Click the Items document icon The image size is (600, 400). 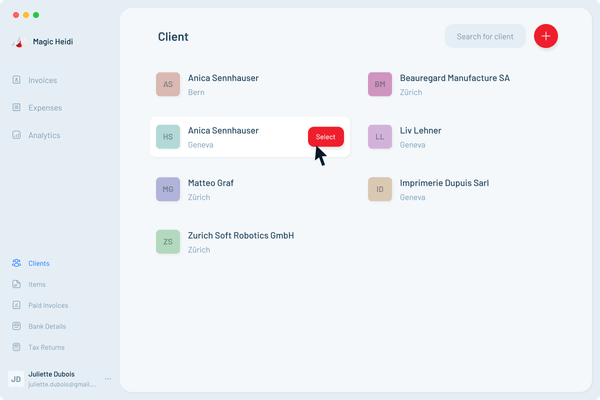16,284
